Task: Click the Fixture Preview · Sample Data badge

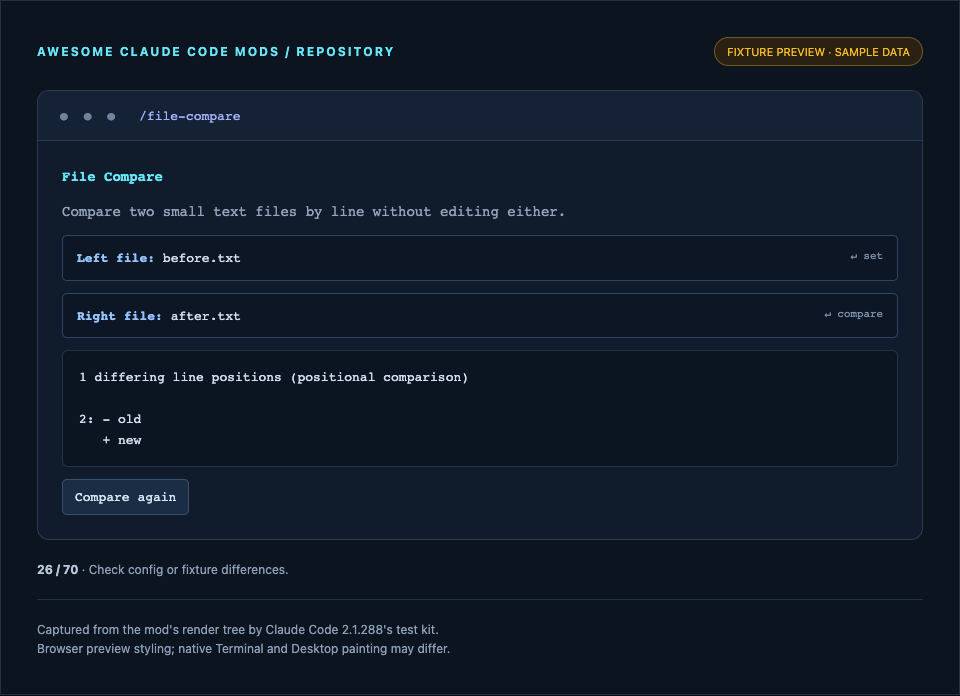Action: point(818,52)
